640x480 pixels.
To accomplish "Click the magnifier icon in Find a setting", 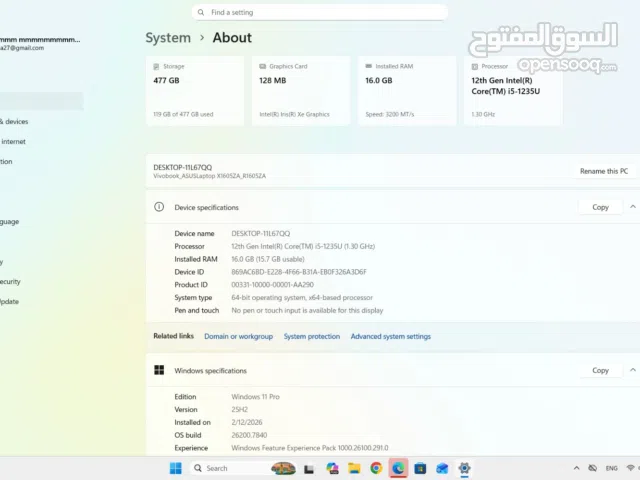I will click(x=201, y=12).
